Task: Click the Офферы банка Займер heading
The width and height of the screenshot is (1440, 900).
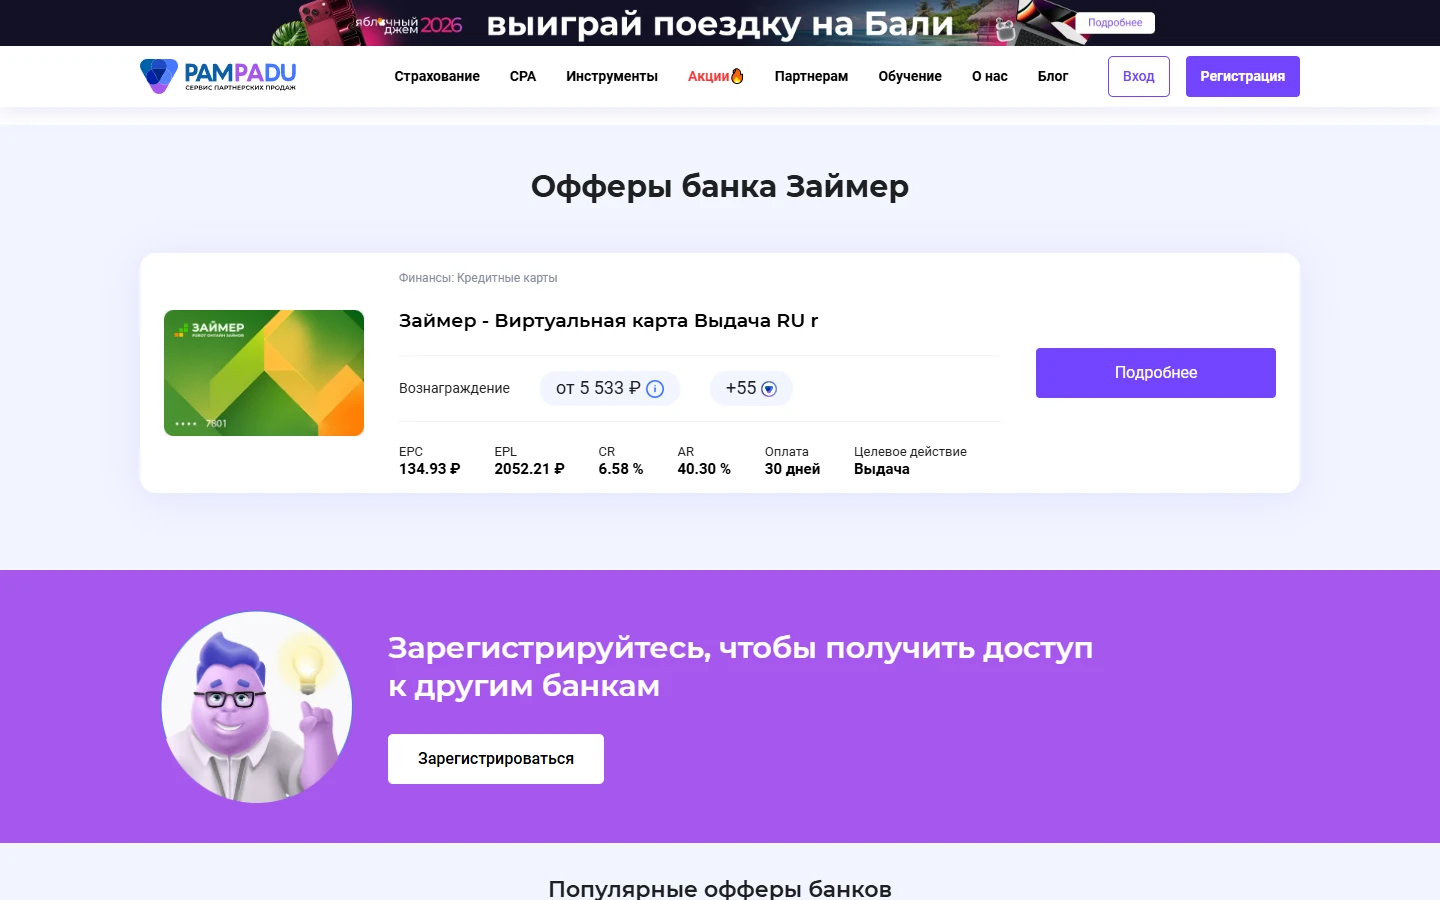Action: pyautogui.click(x=720, y=186)
